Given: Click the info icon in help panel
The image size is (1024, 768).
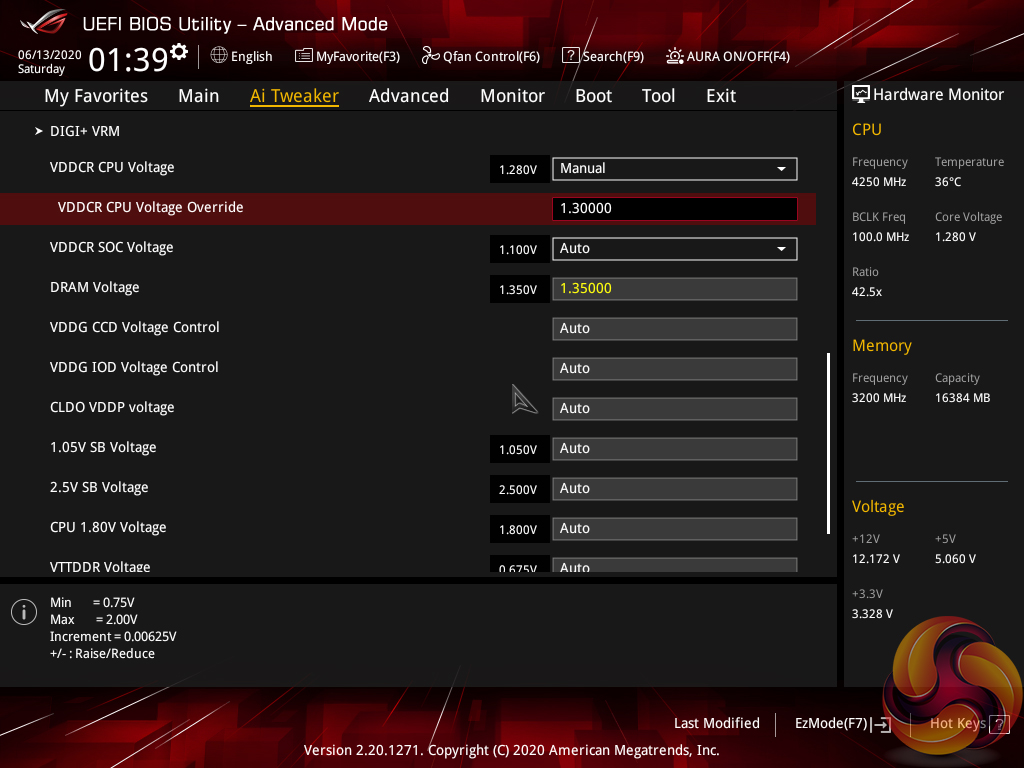Looking at the screenshot, I should pos(24,612).
